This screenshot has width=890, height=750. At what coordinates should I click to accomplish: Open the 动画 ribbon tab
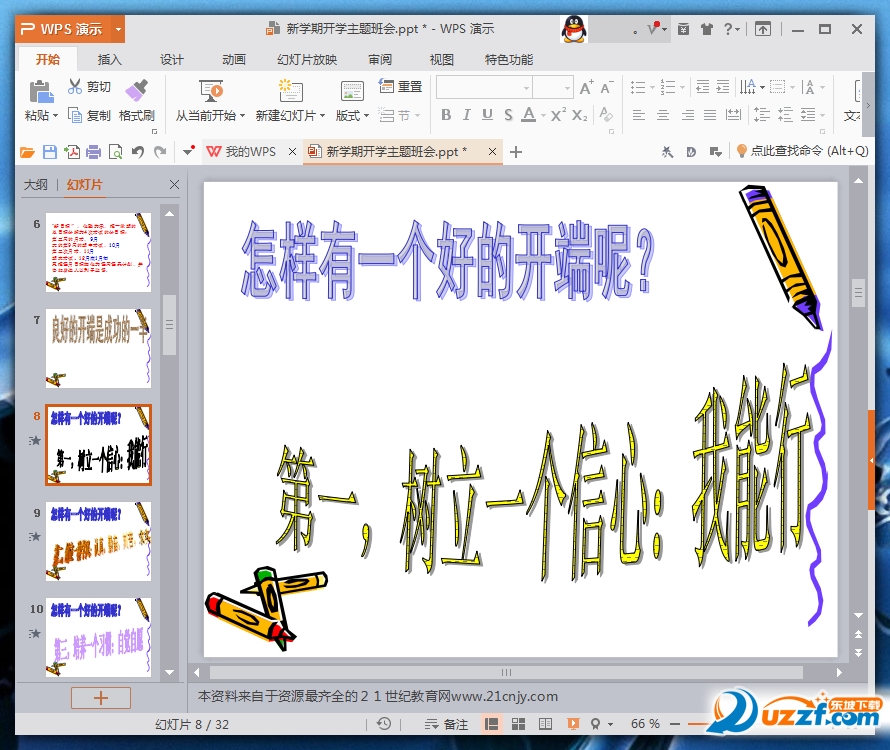[x=233, y=60]
